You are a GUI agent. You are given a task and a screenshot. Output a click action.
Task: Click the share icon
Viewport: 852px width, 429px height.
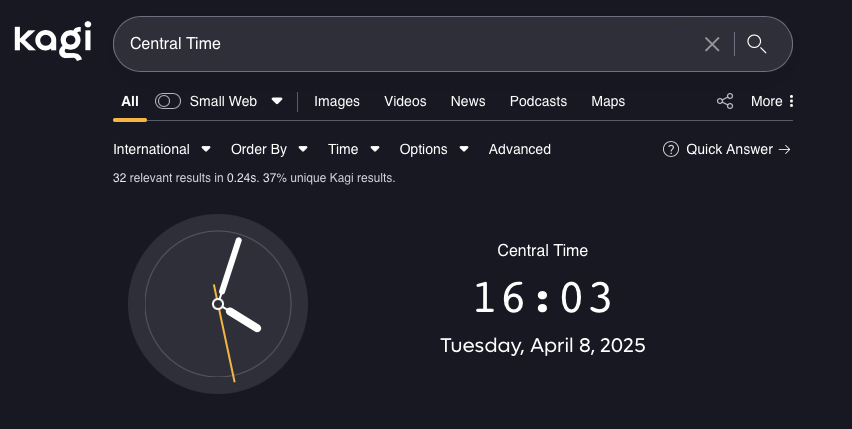click(x=725, y=101)
